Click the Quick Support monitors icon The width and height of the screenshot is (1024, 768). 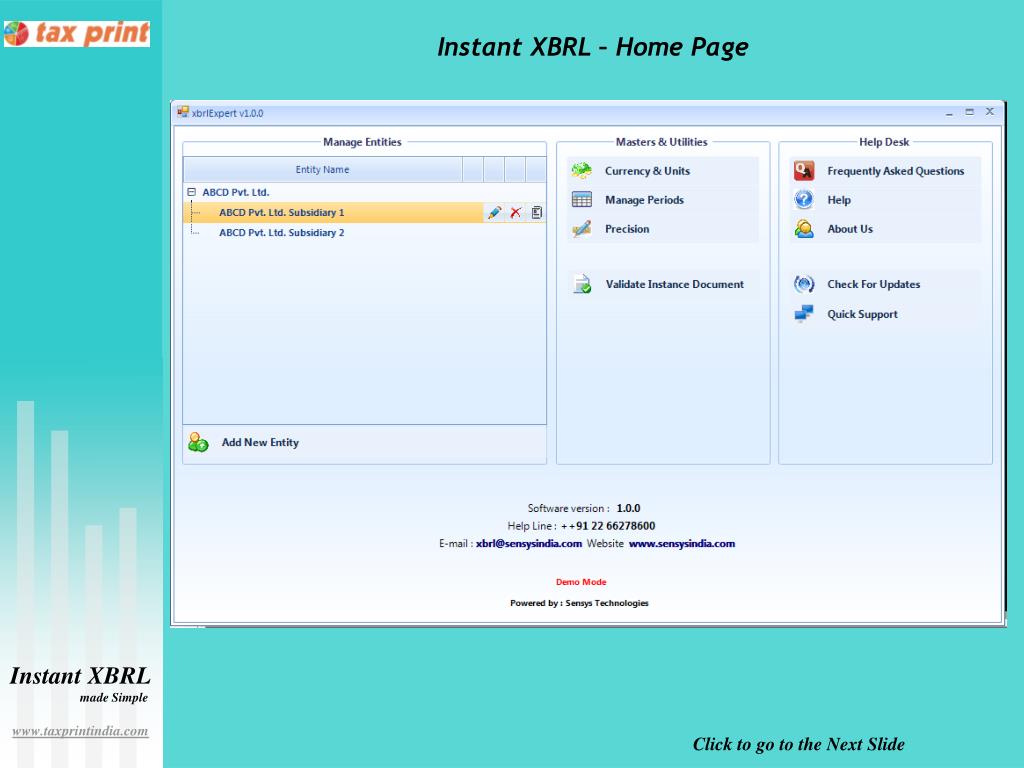coord(804,314)
